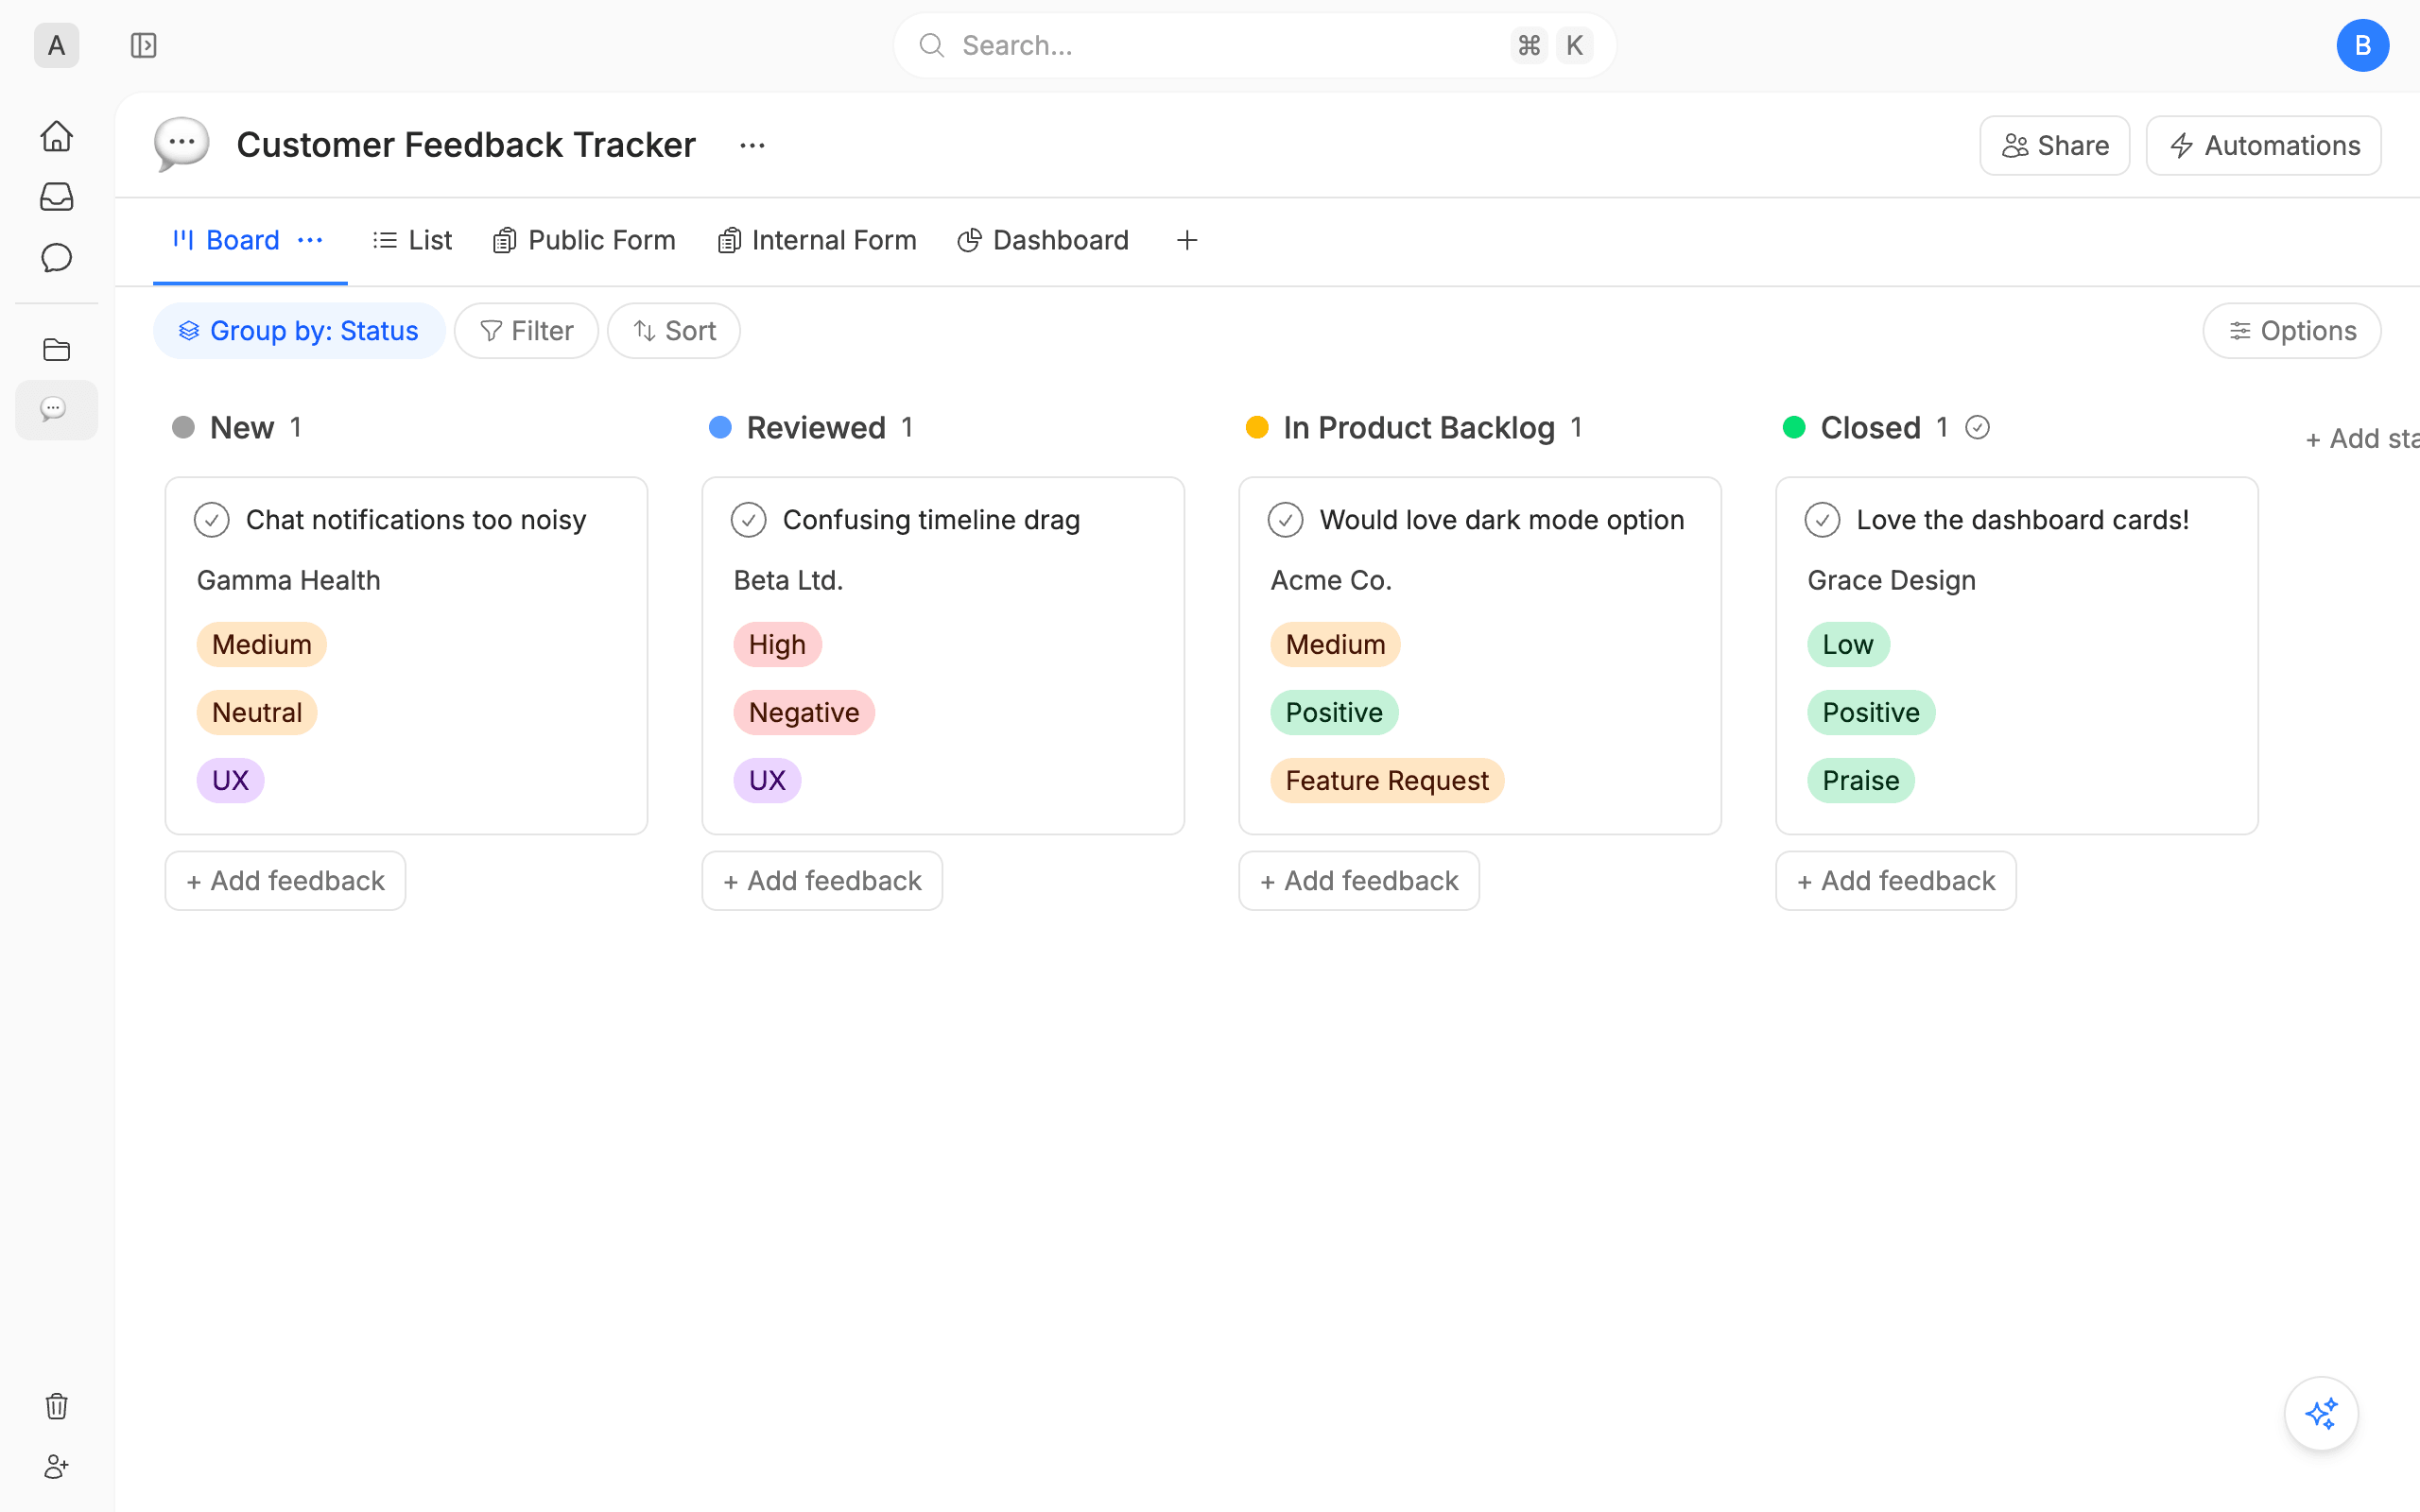Click the Gamma Health company text

pyautogui.click(x=288, y=580)
